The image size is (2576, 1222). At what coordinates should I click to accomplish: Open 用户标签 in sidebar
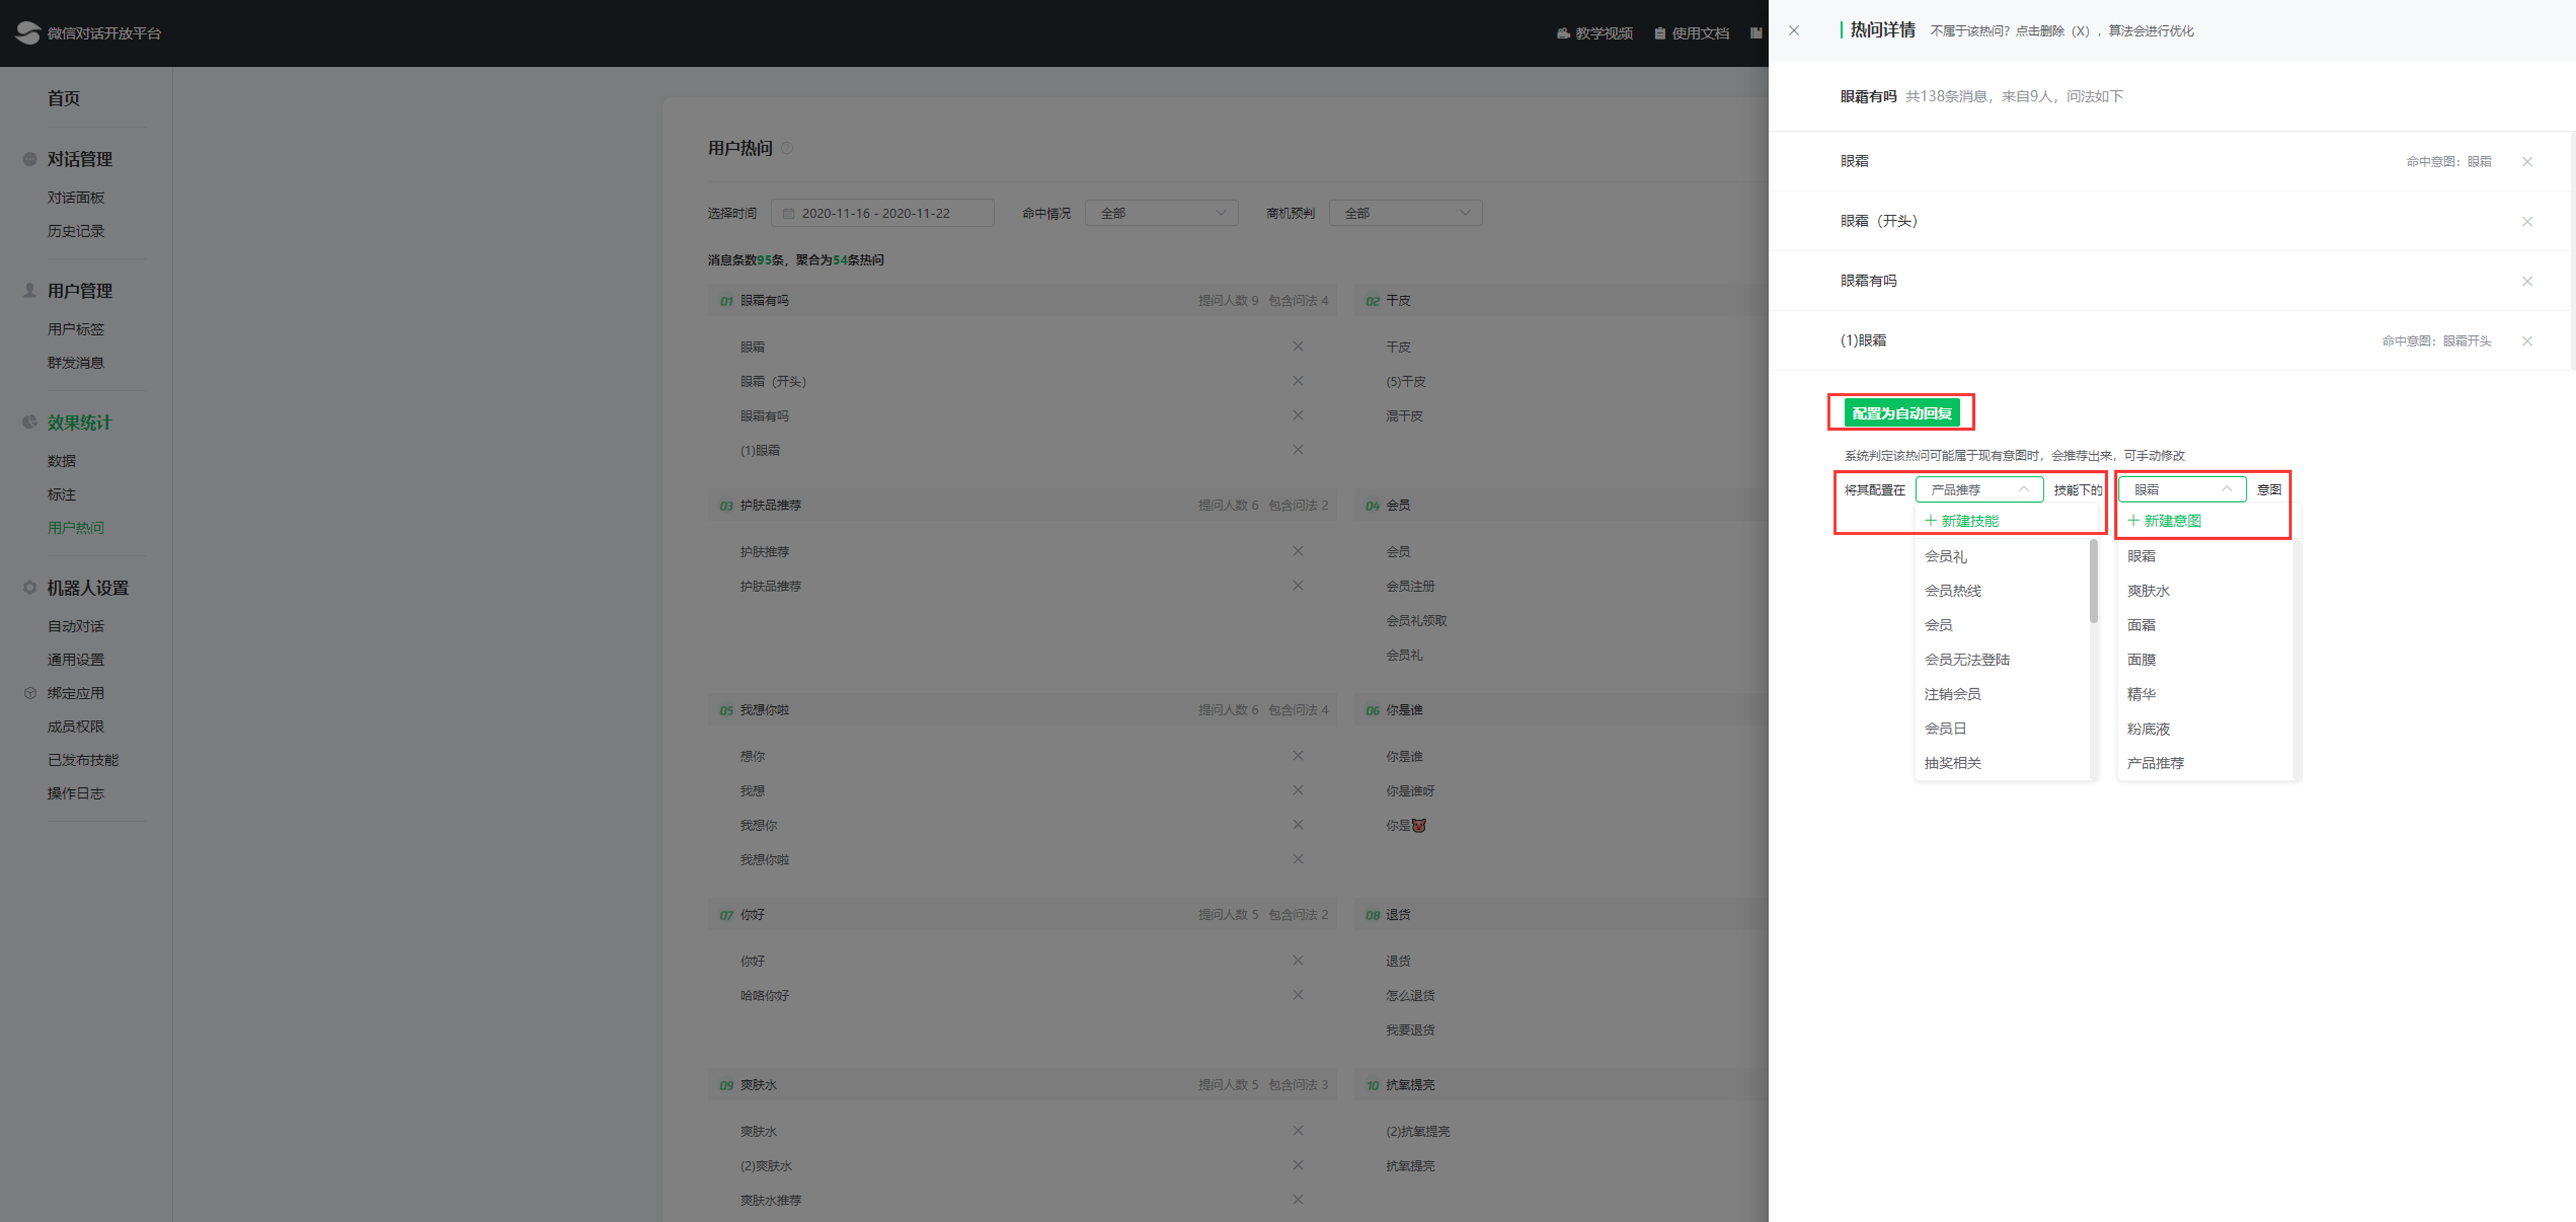(x=76, y=329)
